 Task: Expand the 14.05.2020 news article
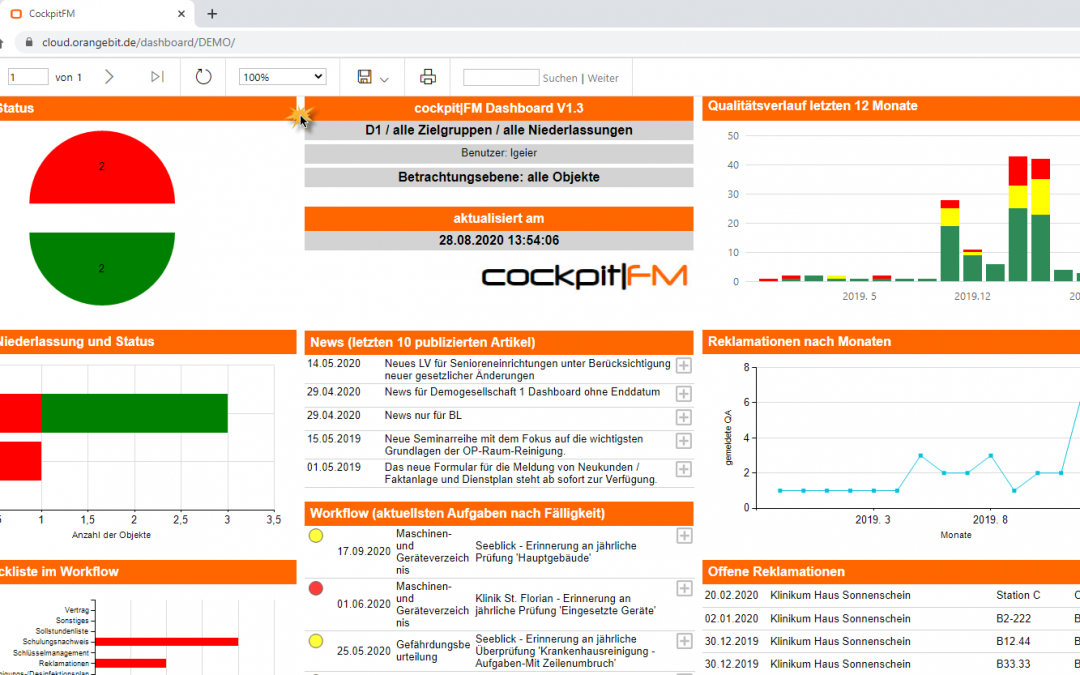[x=684, y=366]
